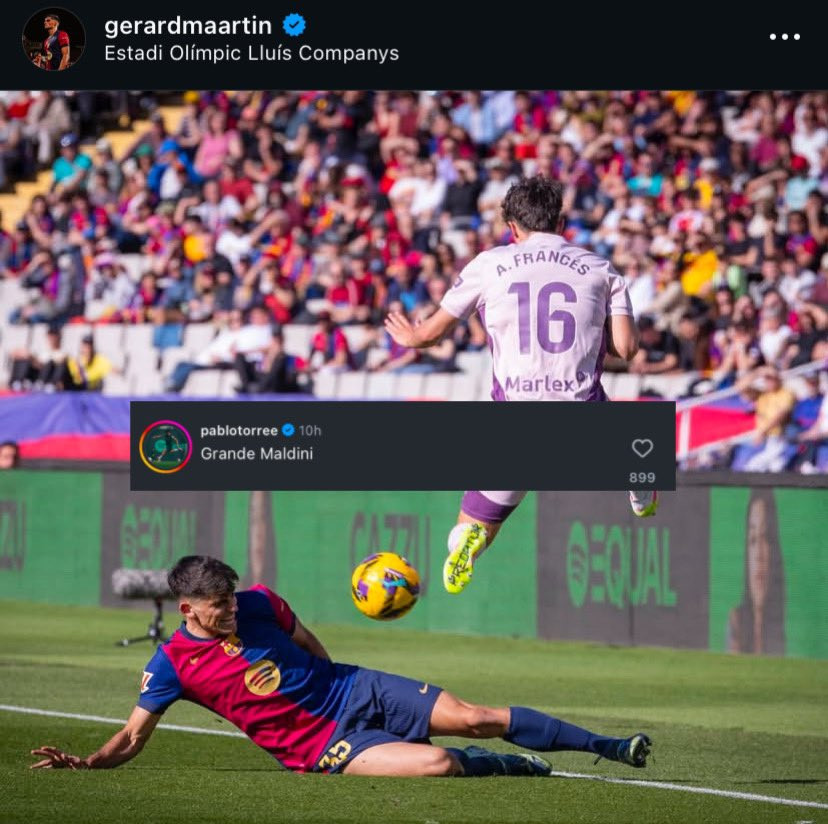Select the Grande Maldini comment text
The image size is (828, 824).
pyautogui.click(x=257, y=454)
